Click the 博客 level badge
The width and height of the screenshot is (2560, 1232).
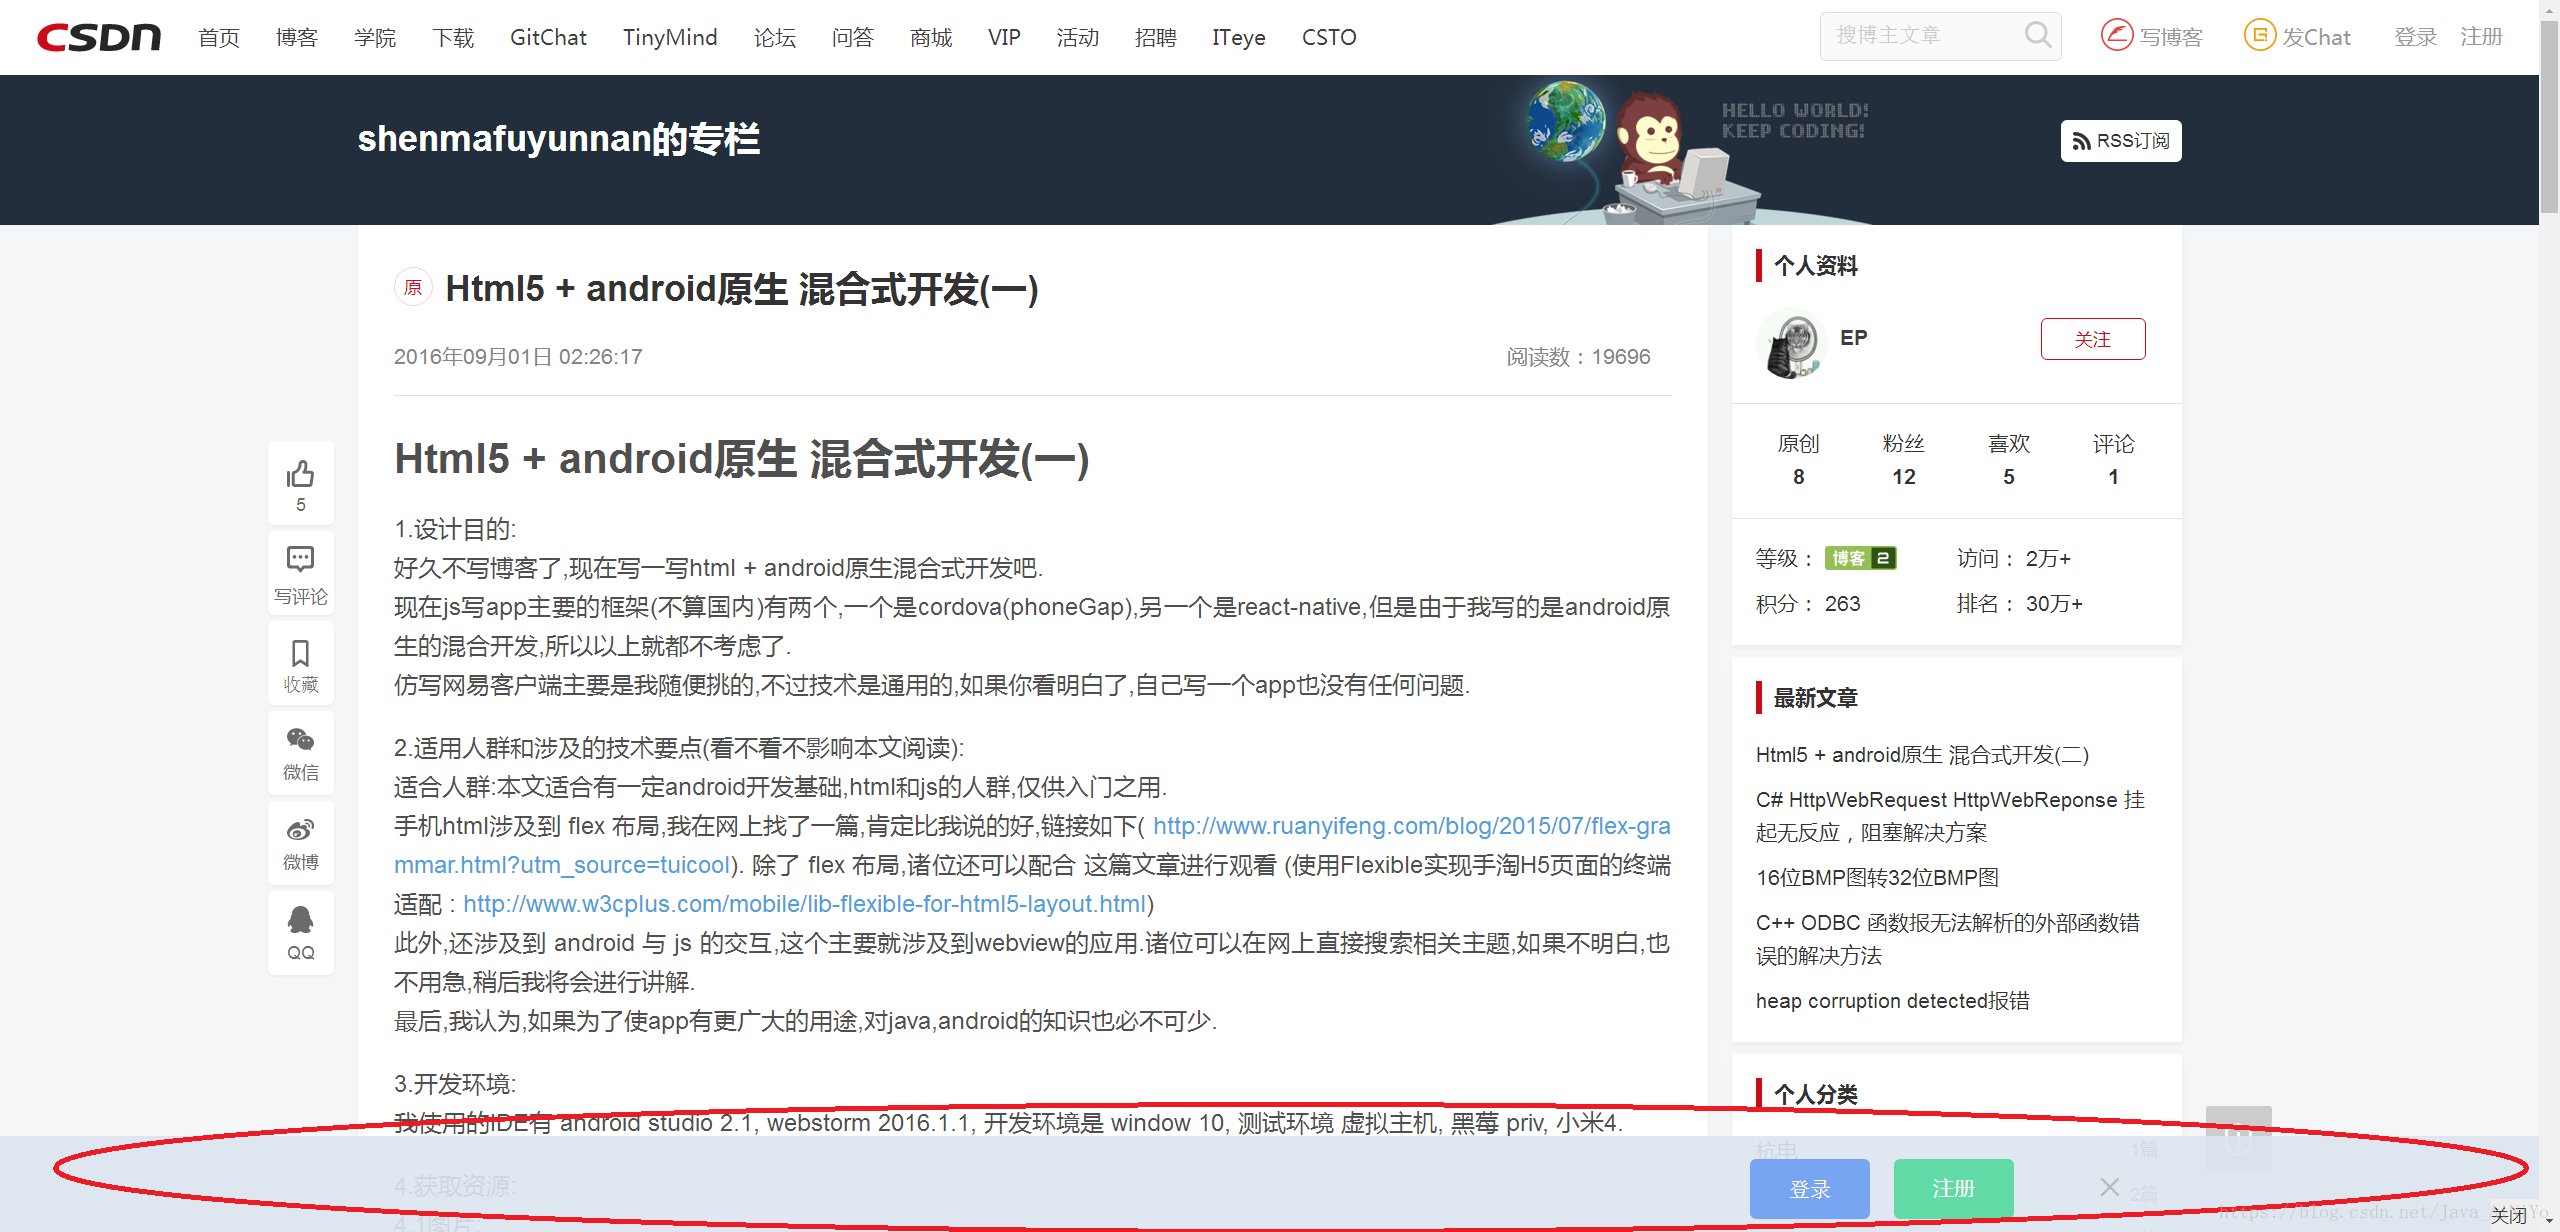[x=1861, y=558]
